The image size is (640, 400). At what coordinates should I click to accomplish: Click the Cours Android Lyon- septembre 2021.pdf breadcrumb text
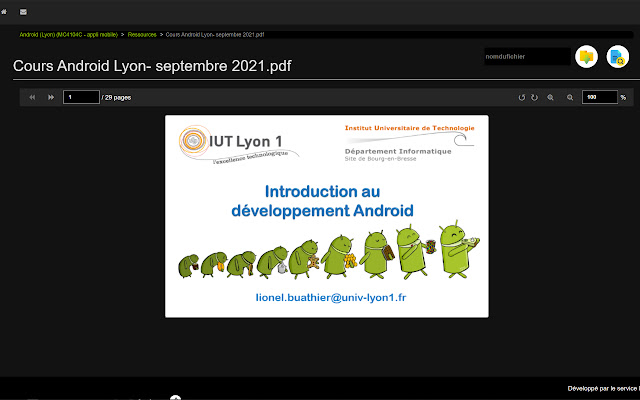215,35
